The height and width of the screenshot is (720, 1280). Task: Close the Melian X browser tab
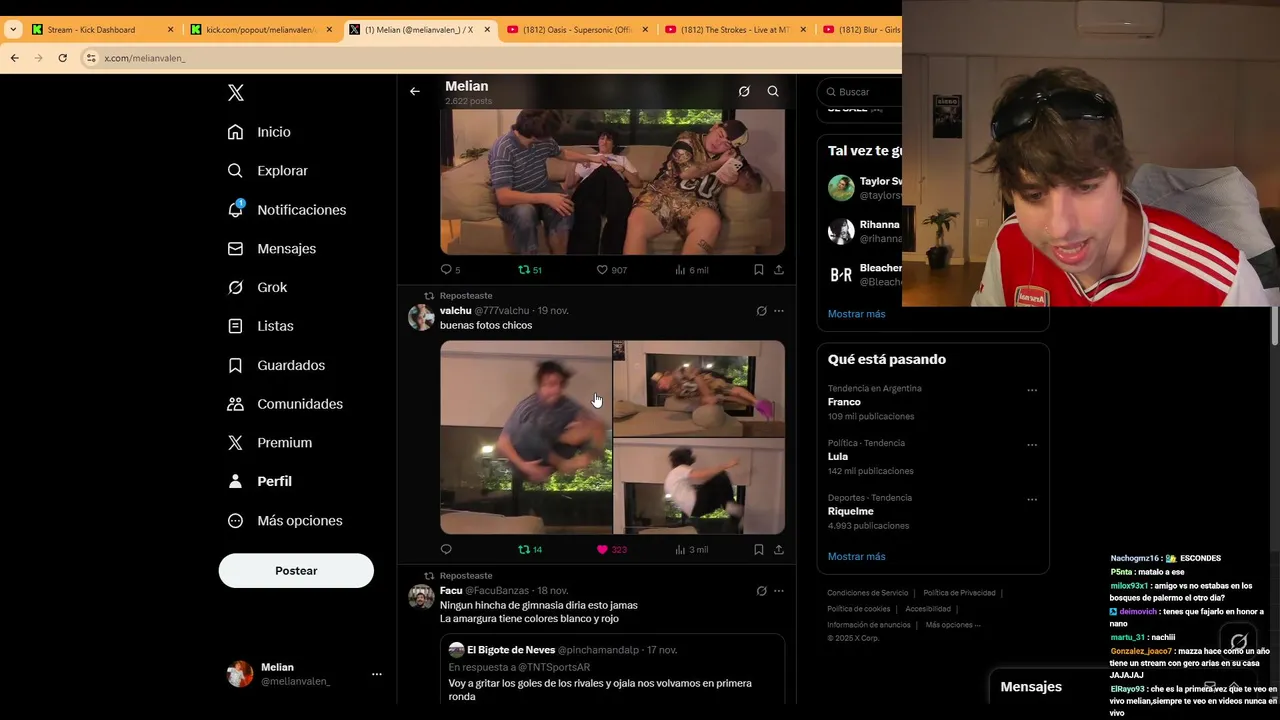click(487, 30)
